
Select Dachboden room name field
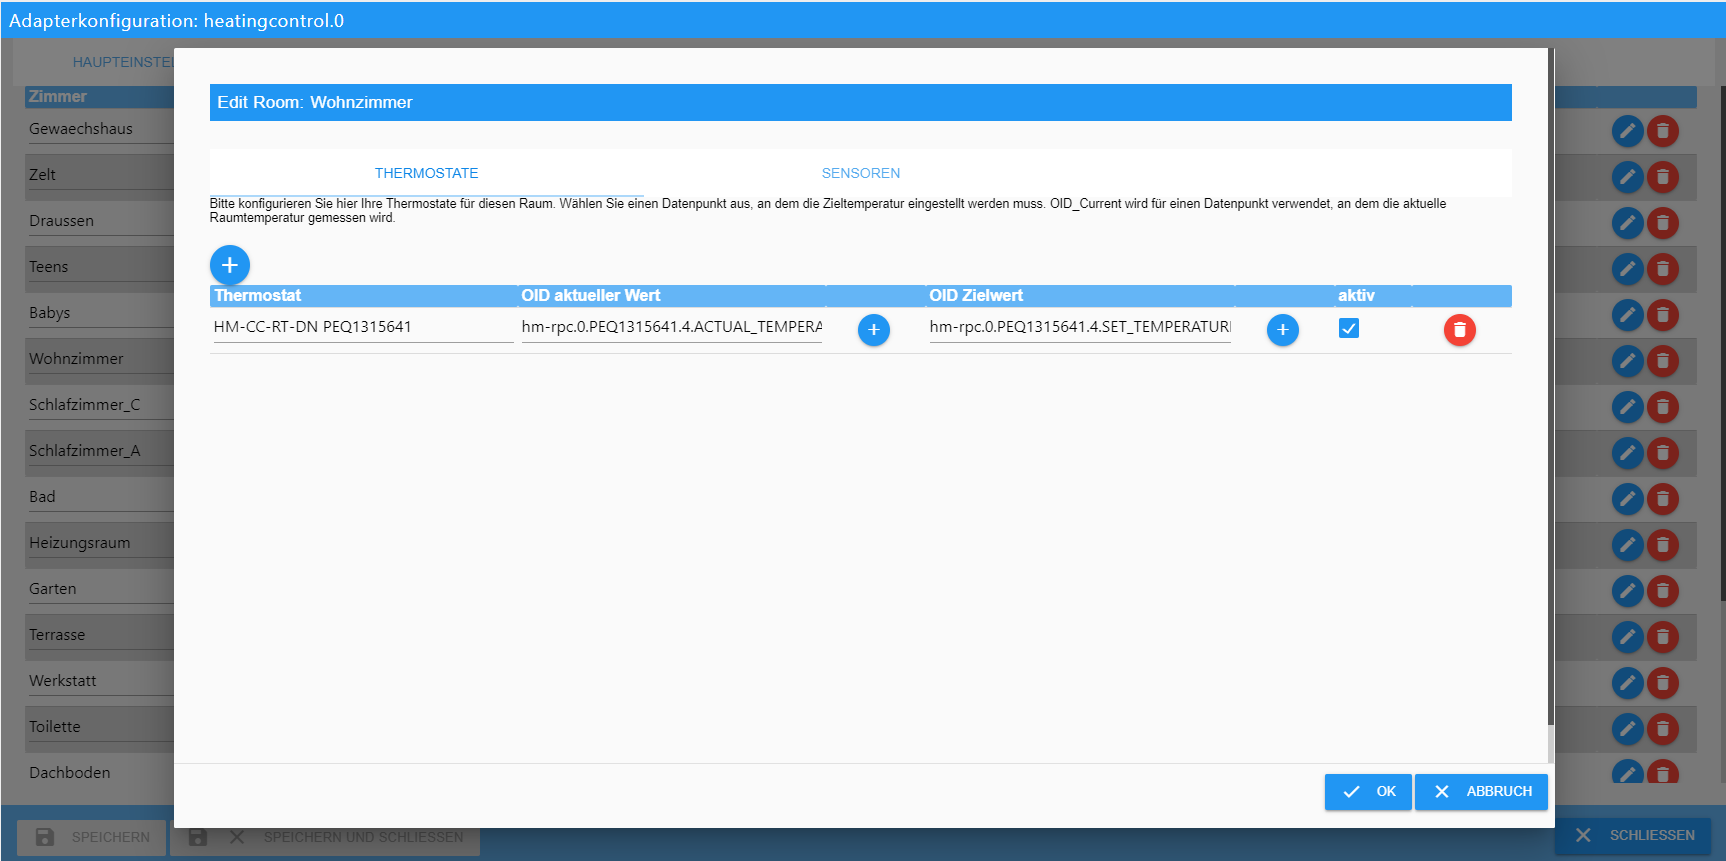coord(100,773)
